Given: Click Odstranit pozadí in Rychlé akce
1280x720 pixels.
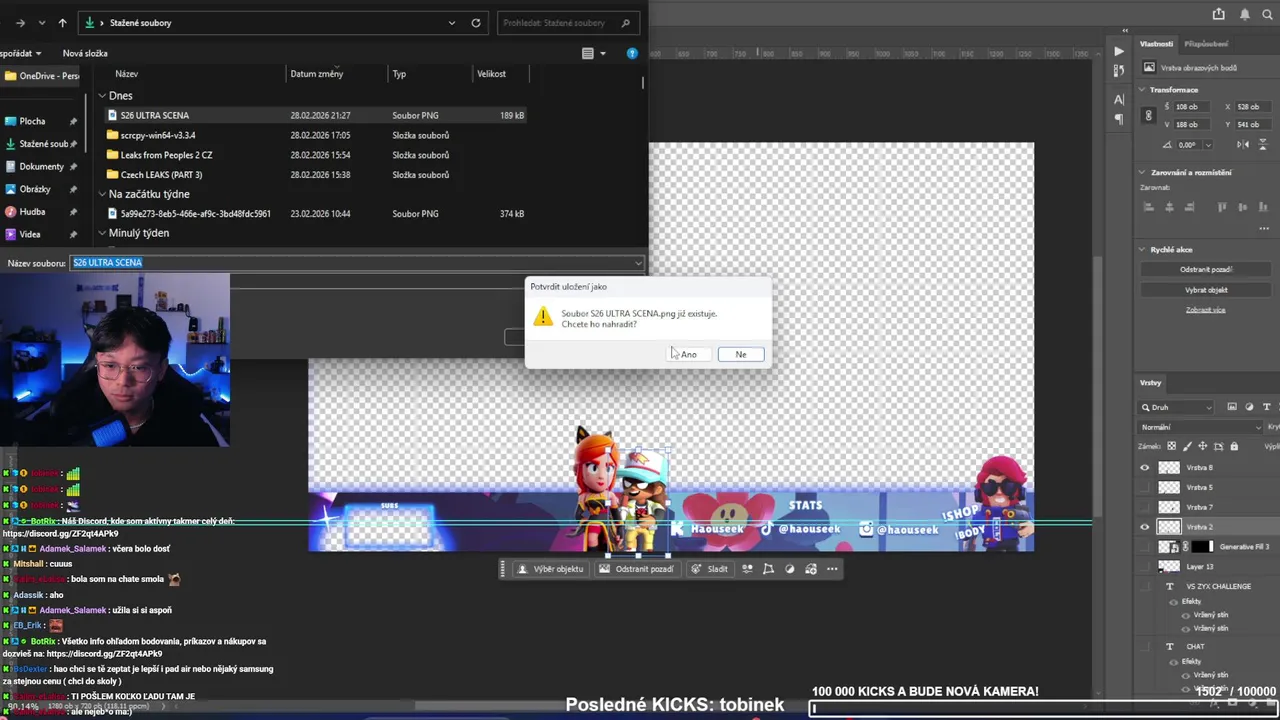Looking at the screenshot, I should tap(1205, 269).
